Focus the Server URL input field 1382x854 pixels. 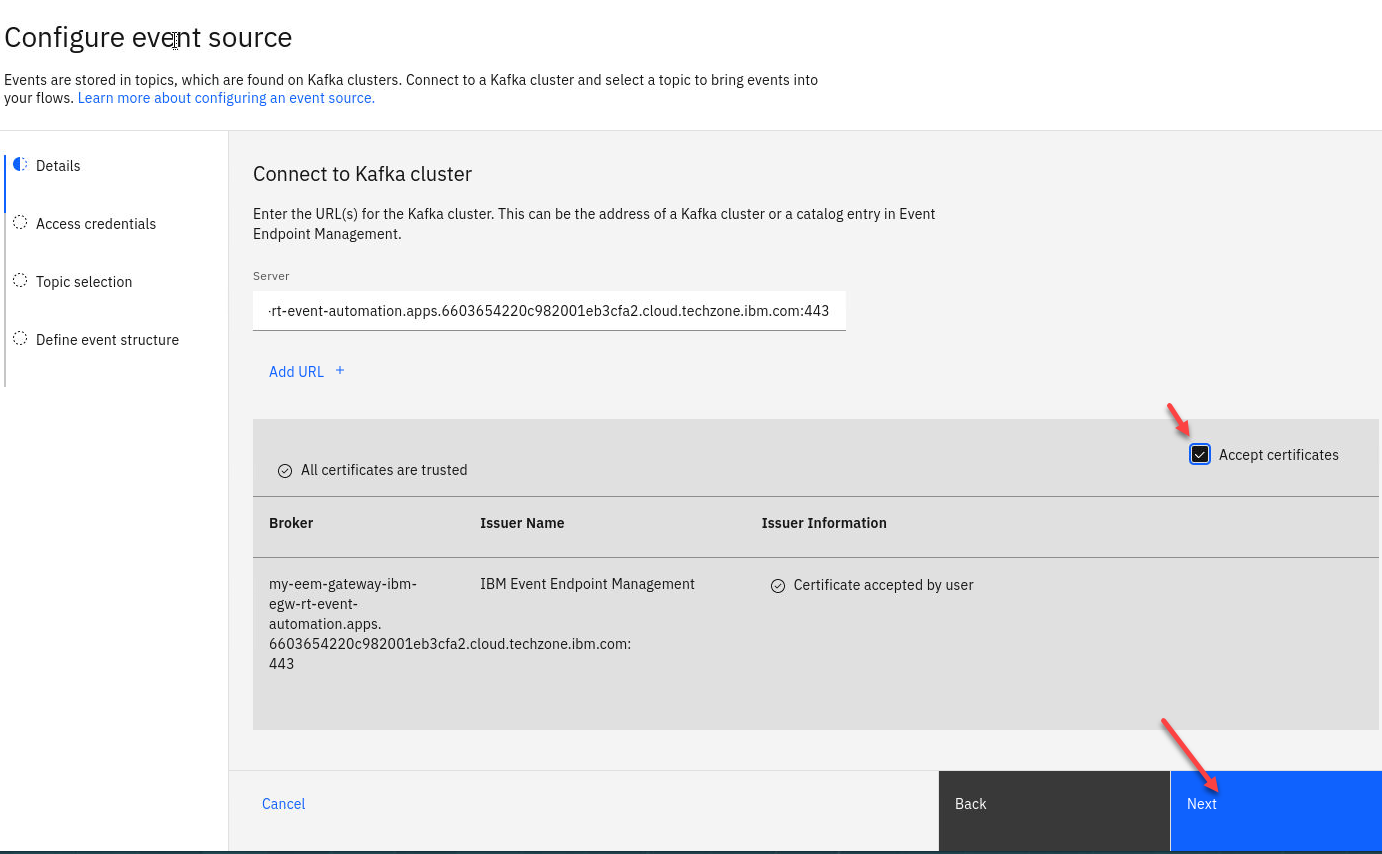[x=549, y=311]
